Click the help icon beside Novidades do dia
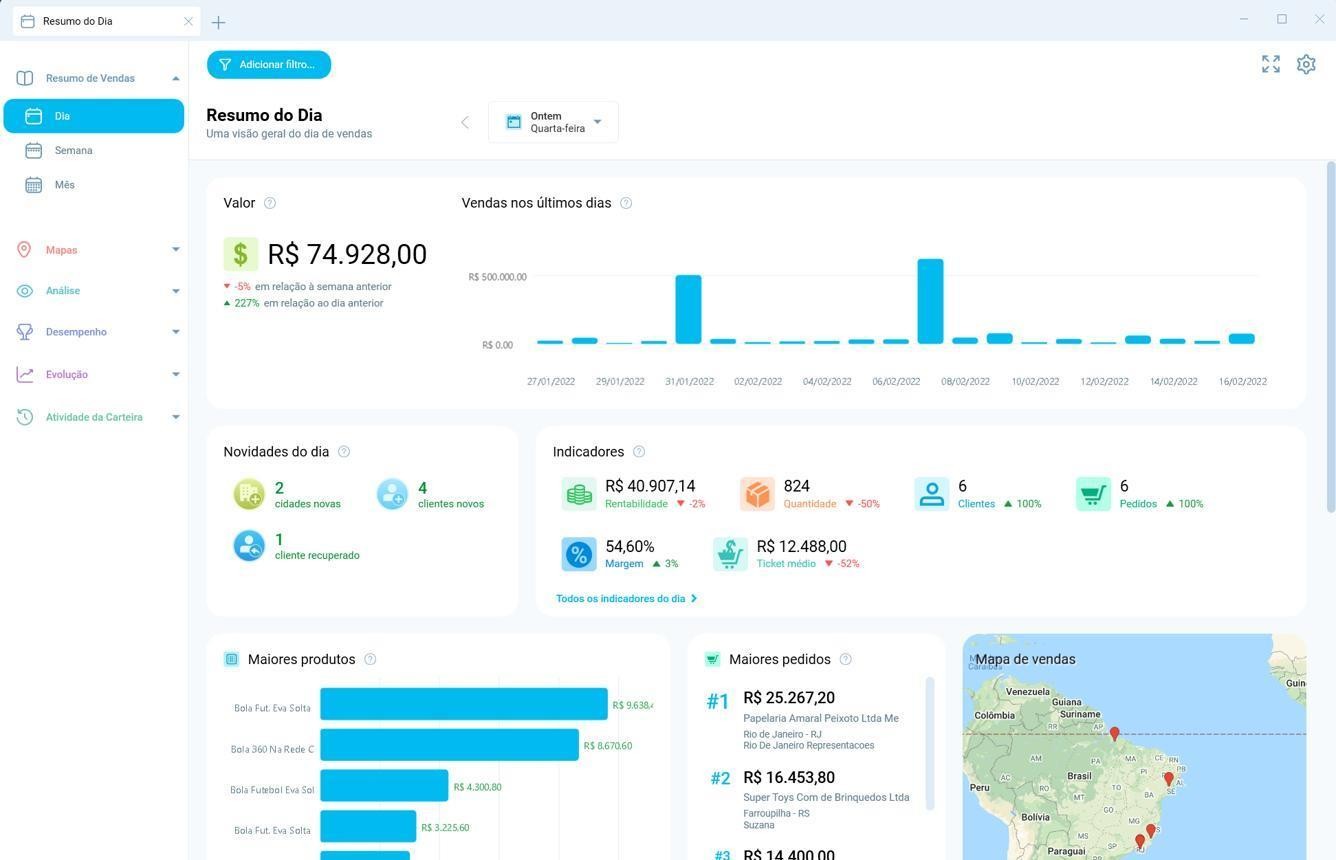Image resolution: width=1336 pixels, height=860 pixels. tap(344, 452)
